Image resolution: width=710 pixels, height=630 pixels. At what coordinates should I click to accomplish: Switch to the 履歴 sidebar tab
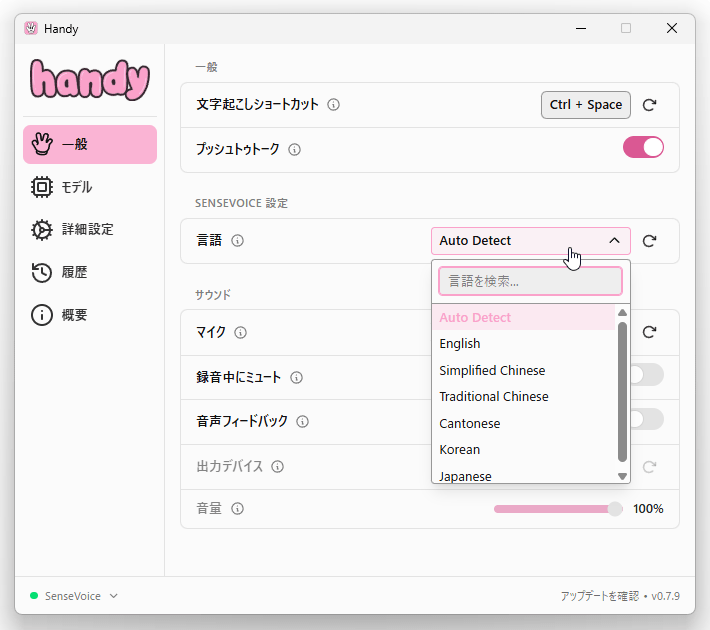tap(74, 272)
